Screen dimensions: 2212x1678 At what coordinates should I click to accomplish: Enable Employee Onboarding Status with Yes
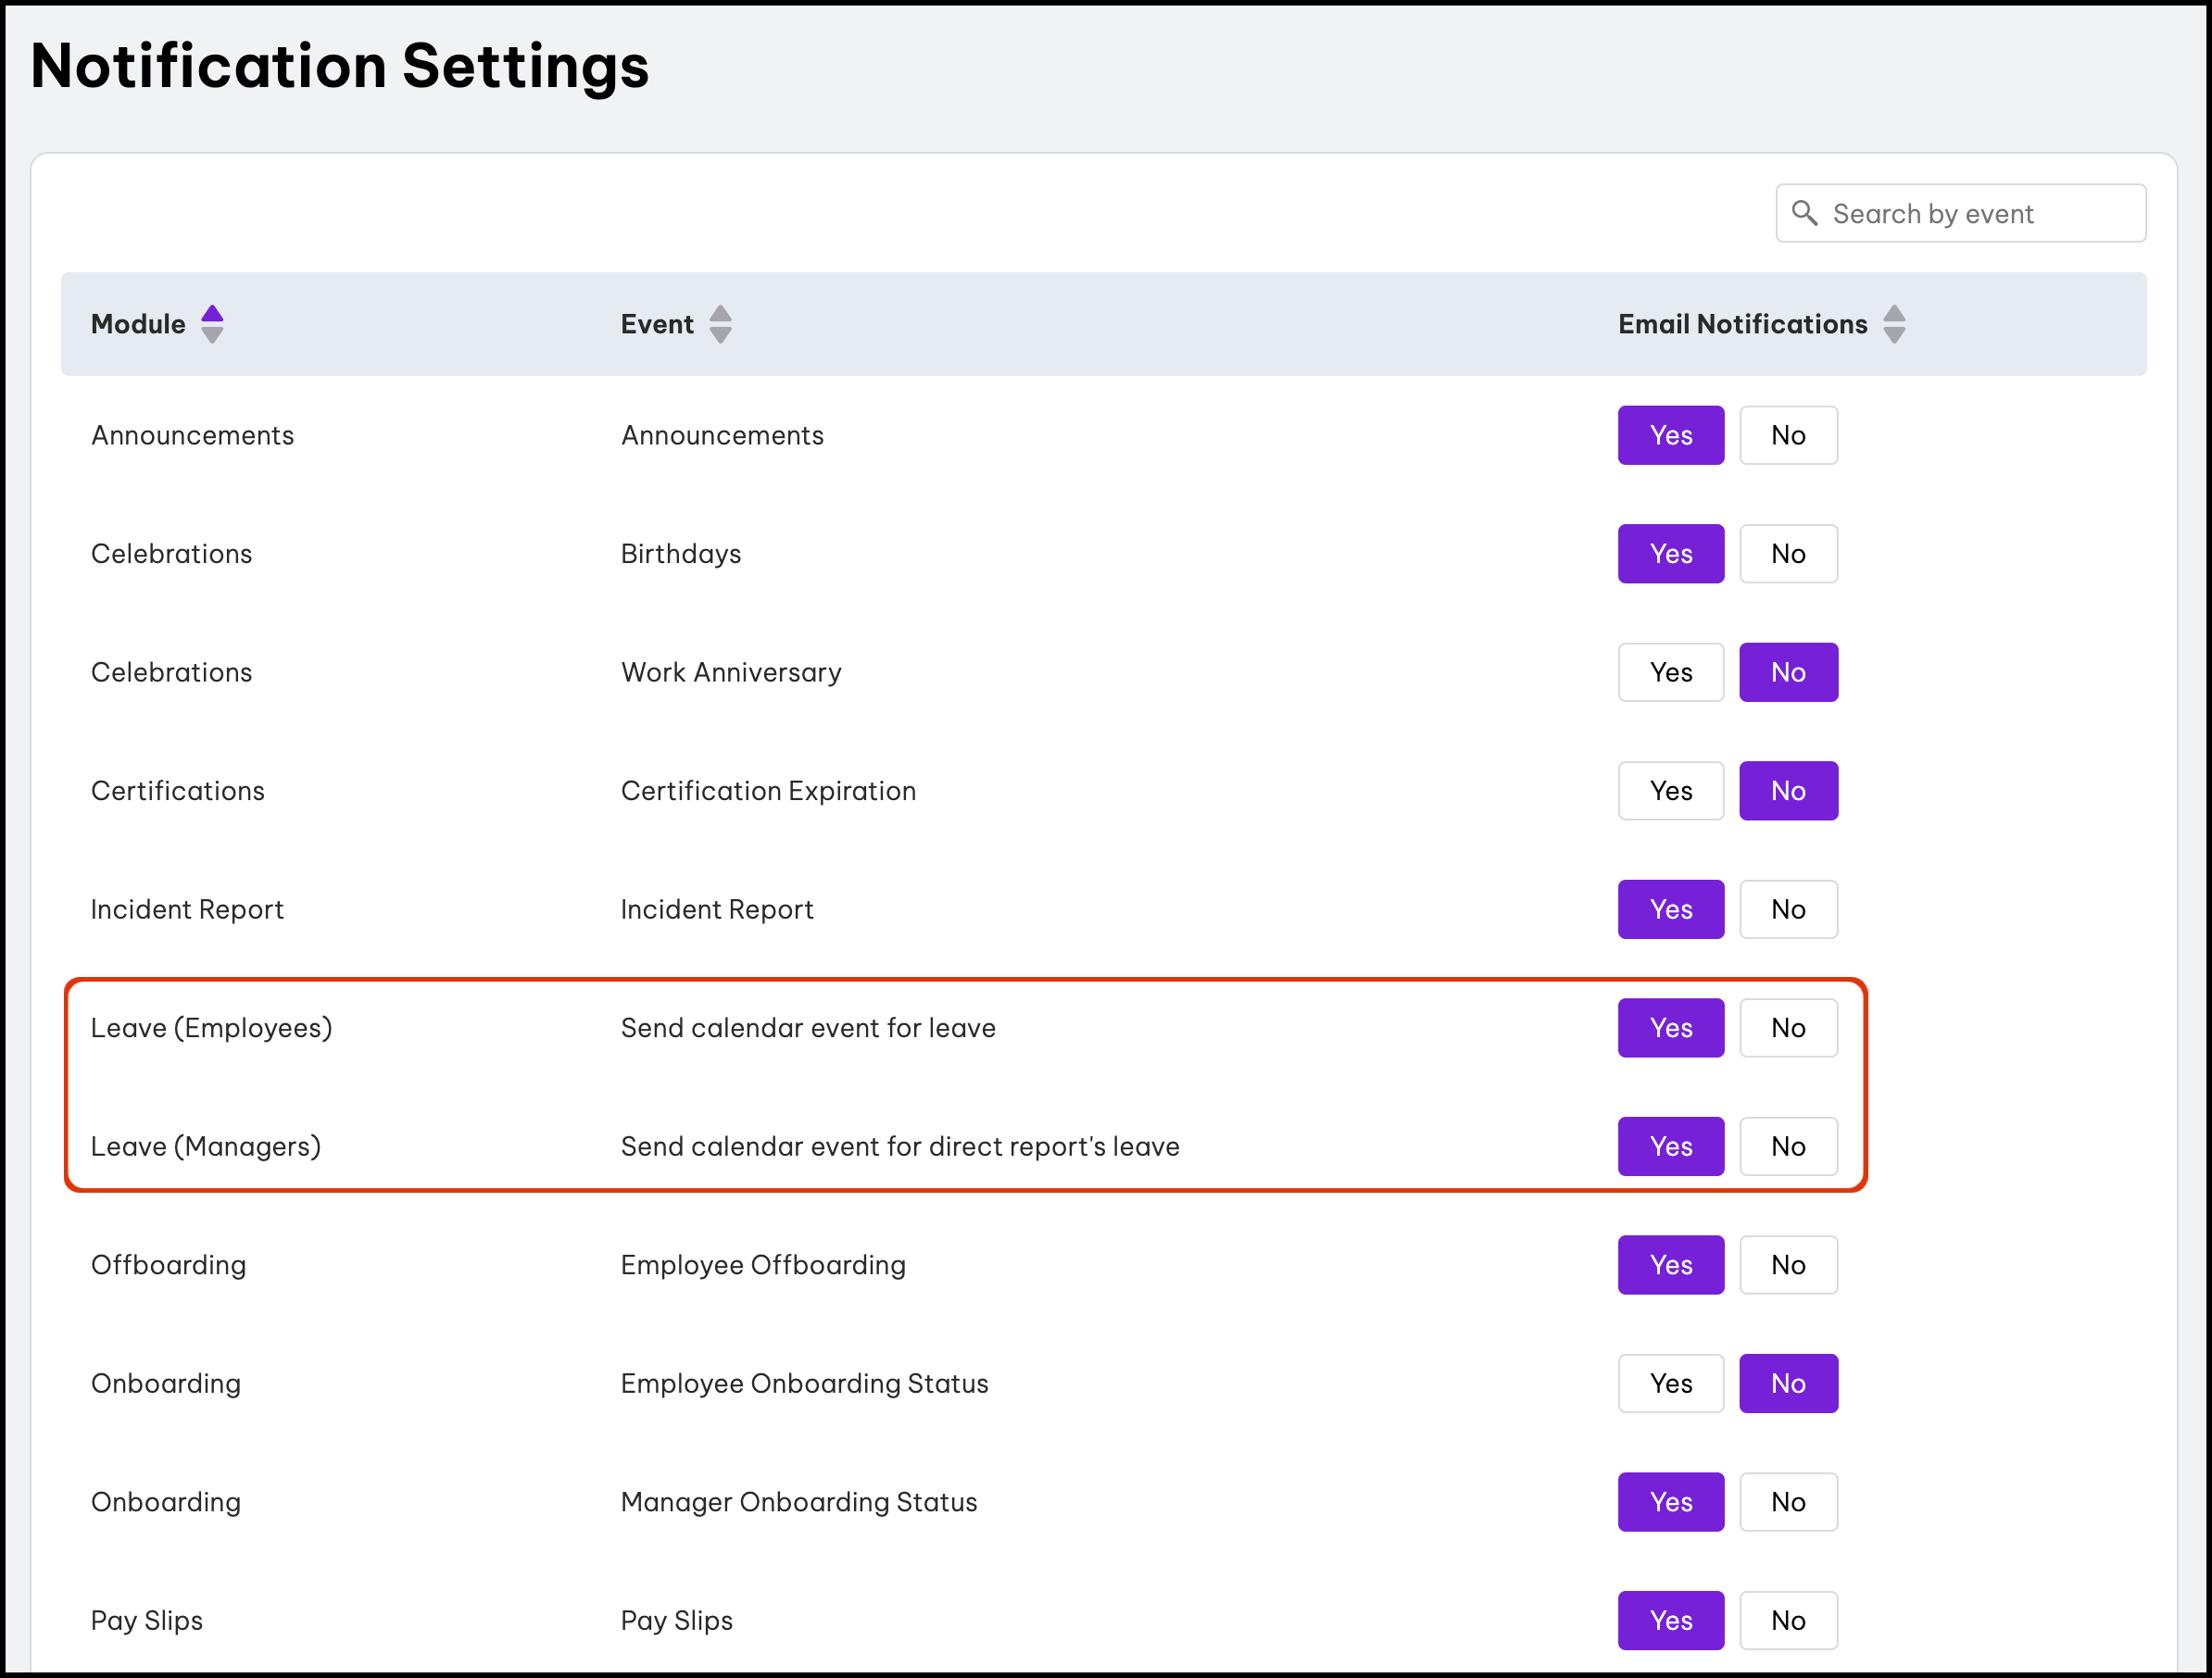(x=1670, y=1383)
